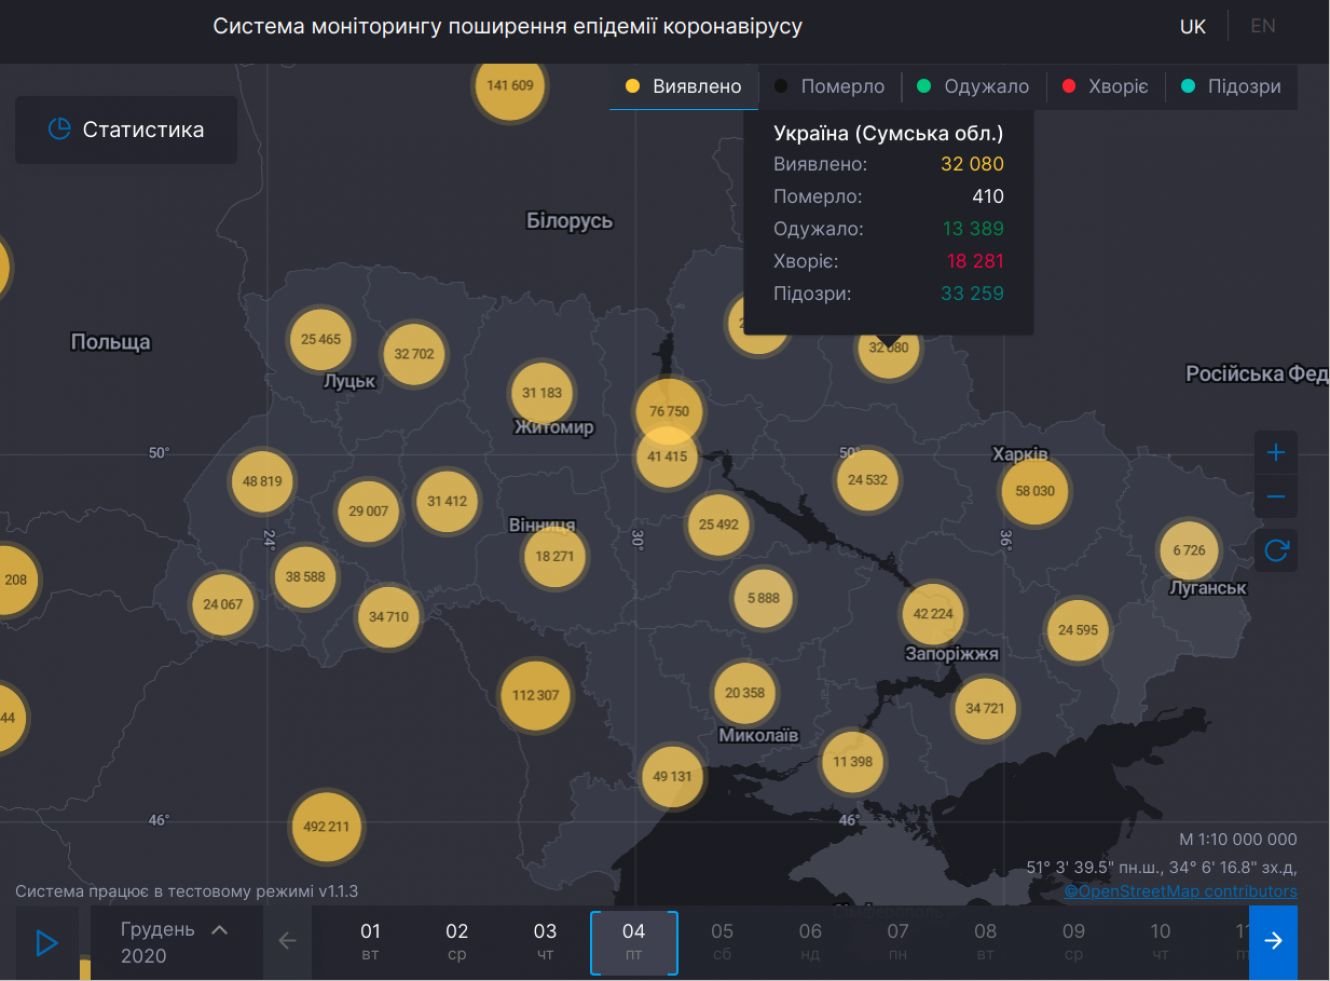
Task: Zoom out the map with minus button
Action: tap(1275, 497)
